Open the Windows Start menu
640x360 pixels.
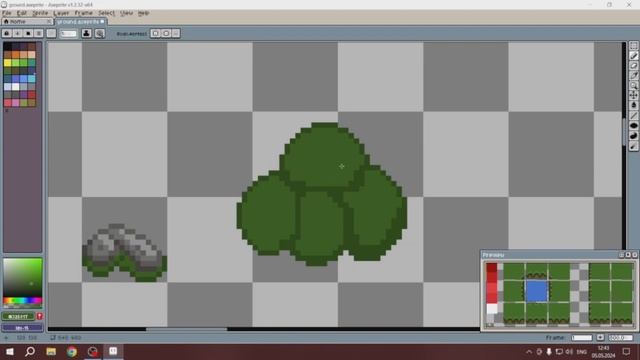click(9, 351)
